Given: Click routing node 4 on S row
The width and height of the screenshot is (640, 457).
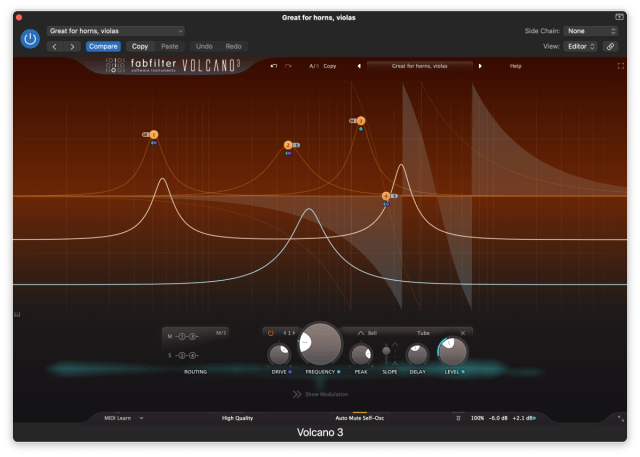Looking at the screenshot, I should point(192,355).
